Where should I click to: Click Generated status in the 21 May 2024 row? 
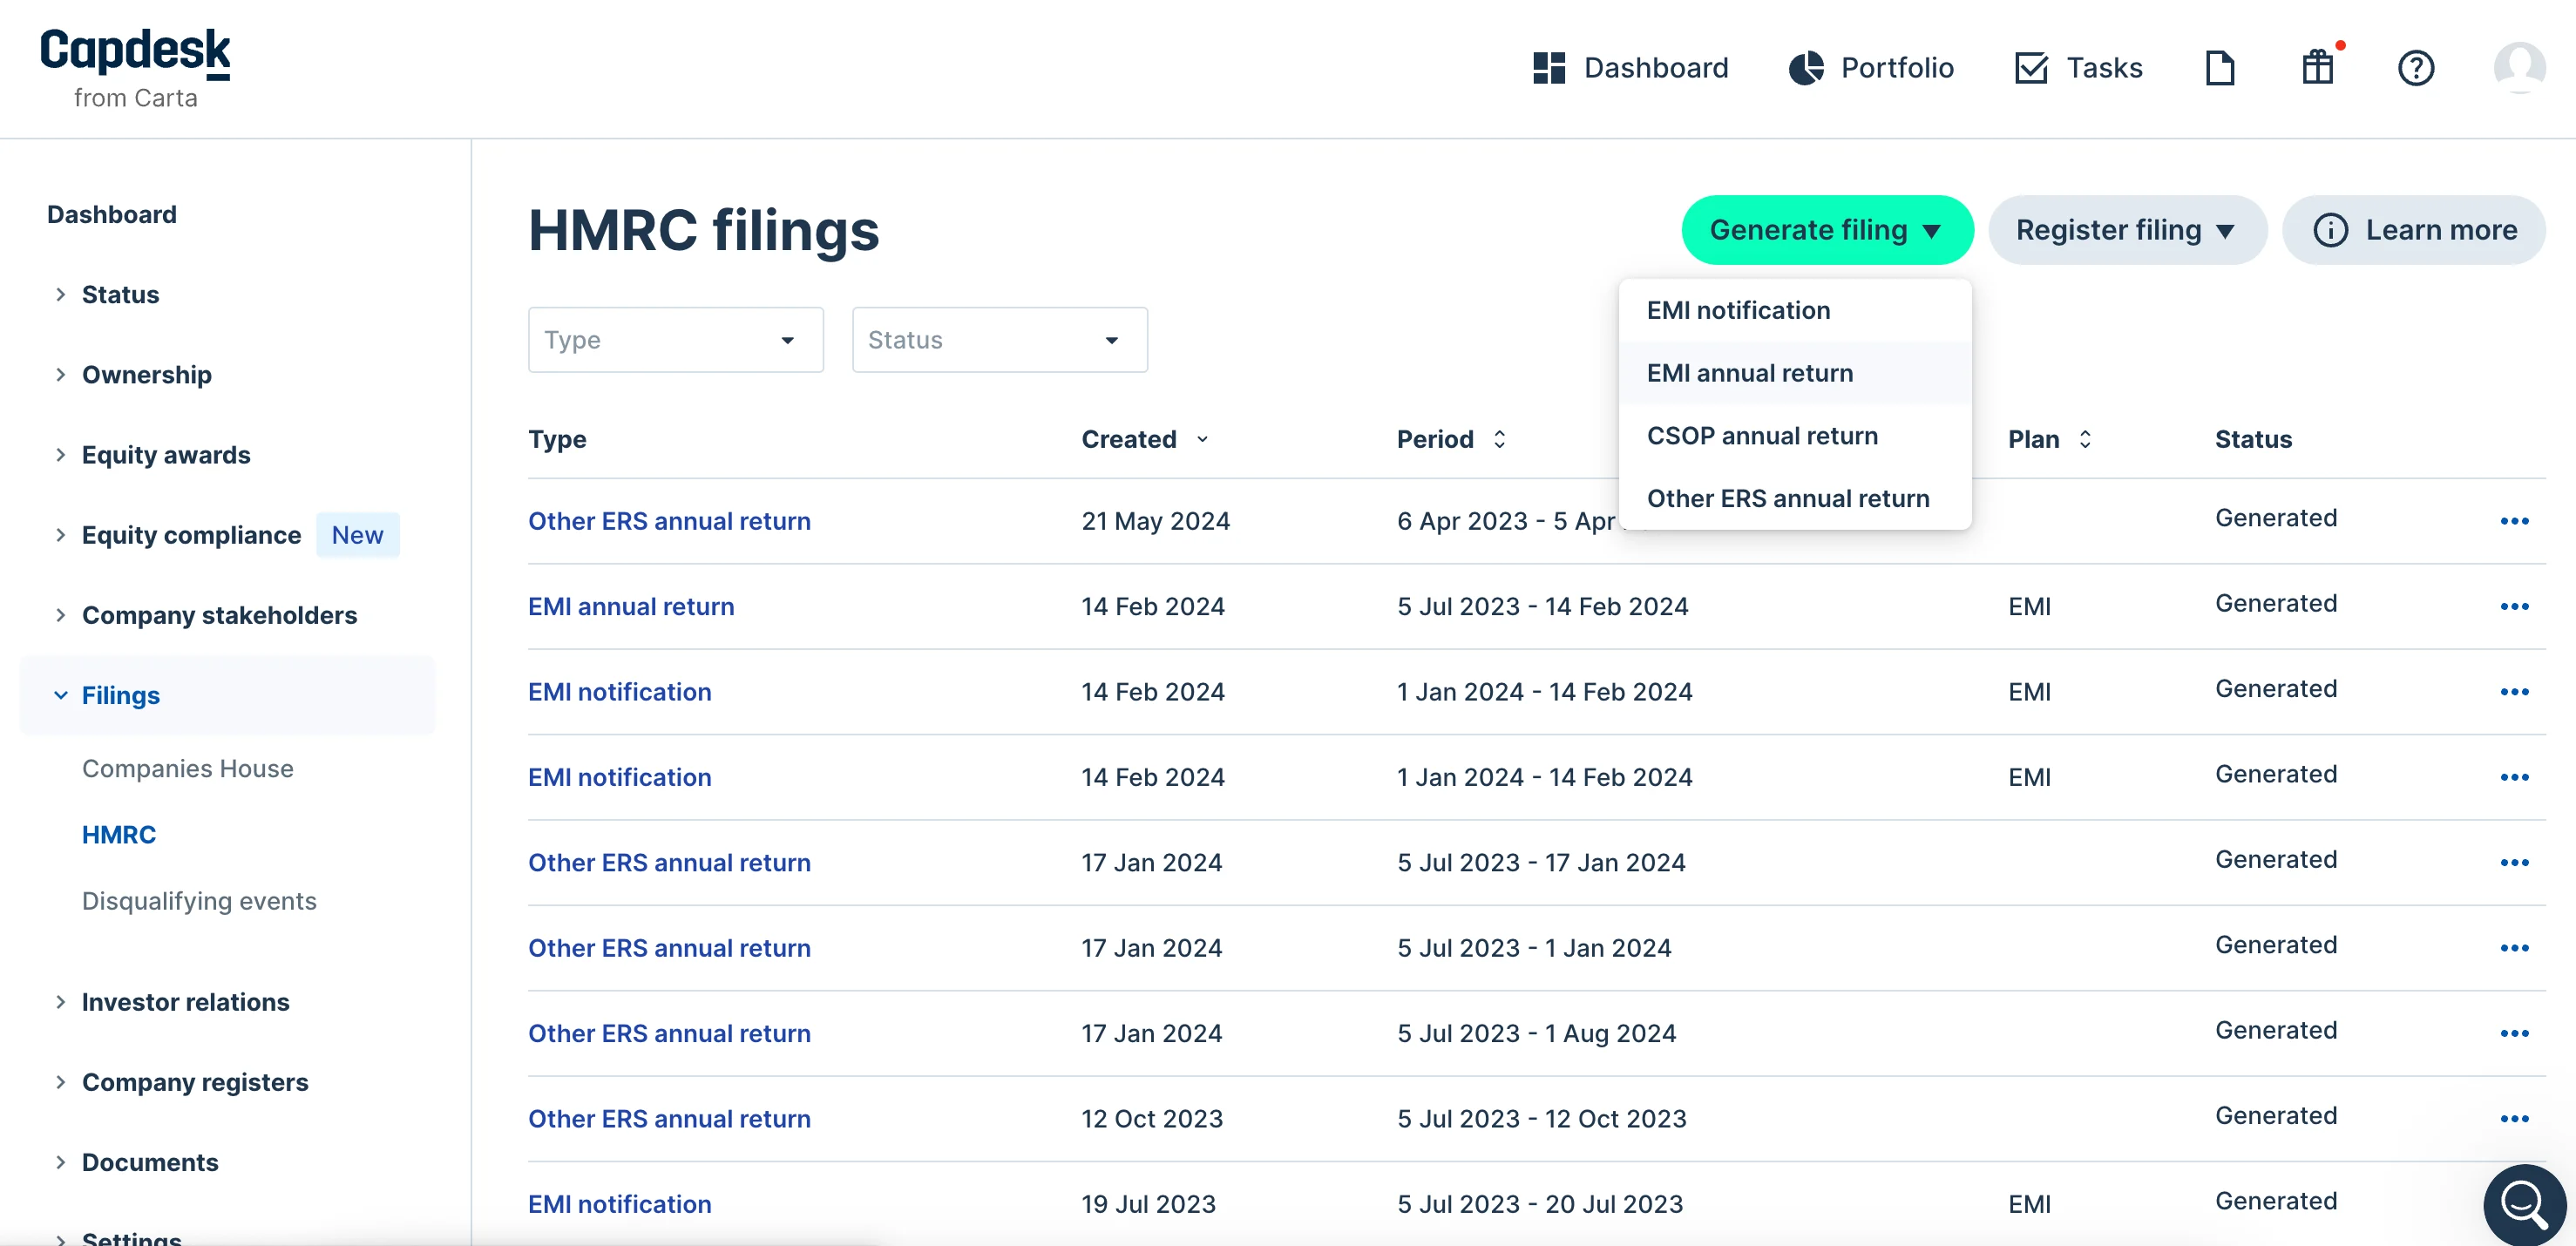(2276, 518)
